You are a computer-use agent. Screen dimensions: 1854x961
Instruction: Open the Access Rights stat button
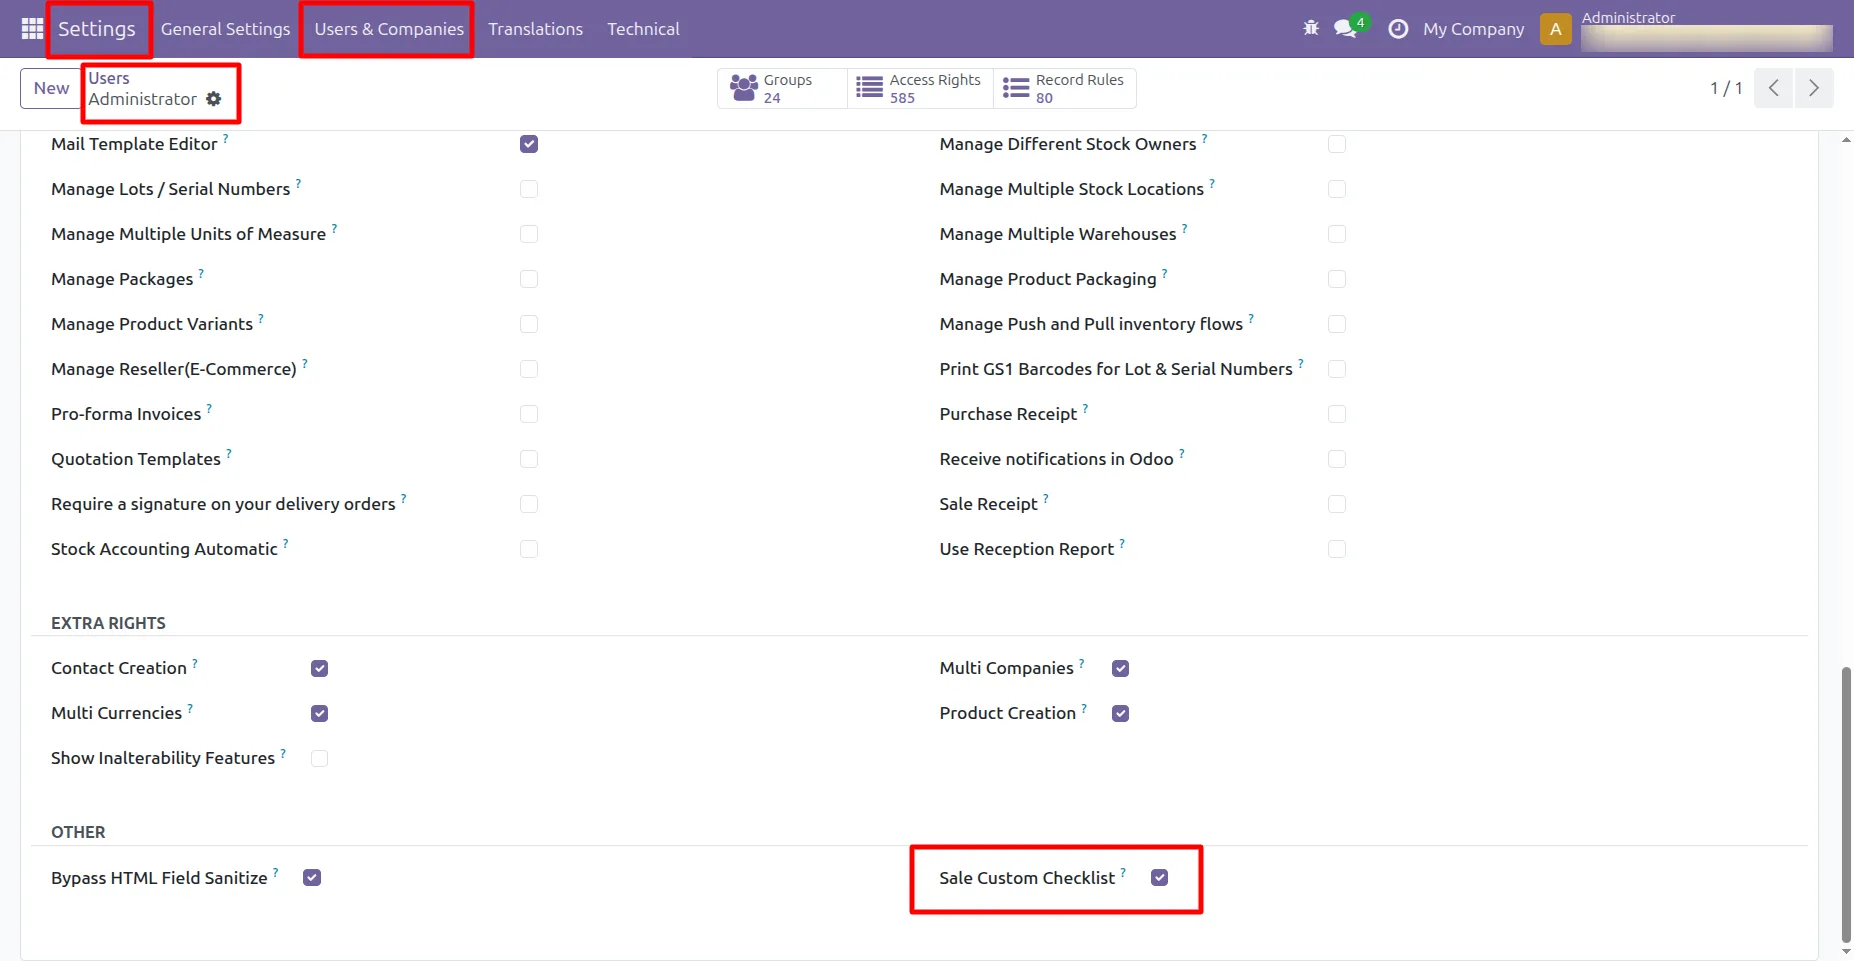920,88
